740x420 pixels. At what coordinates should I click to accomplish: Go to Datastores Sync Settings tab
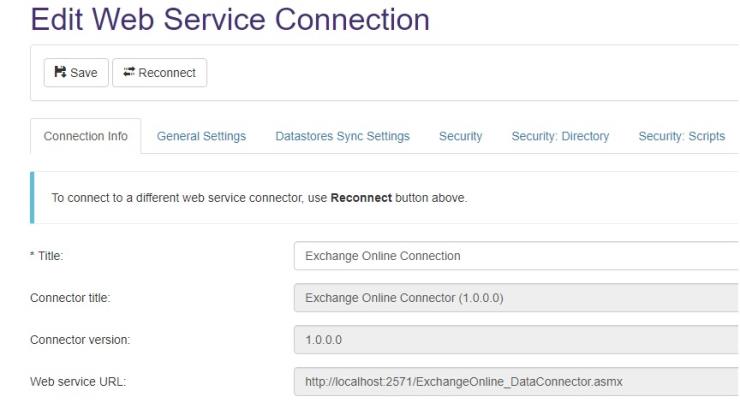coord(342,137)
